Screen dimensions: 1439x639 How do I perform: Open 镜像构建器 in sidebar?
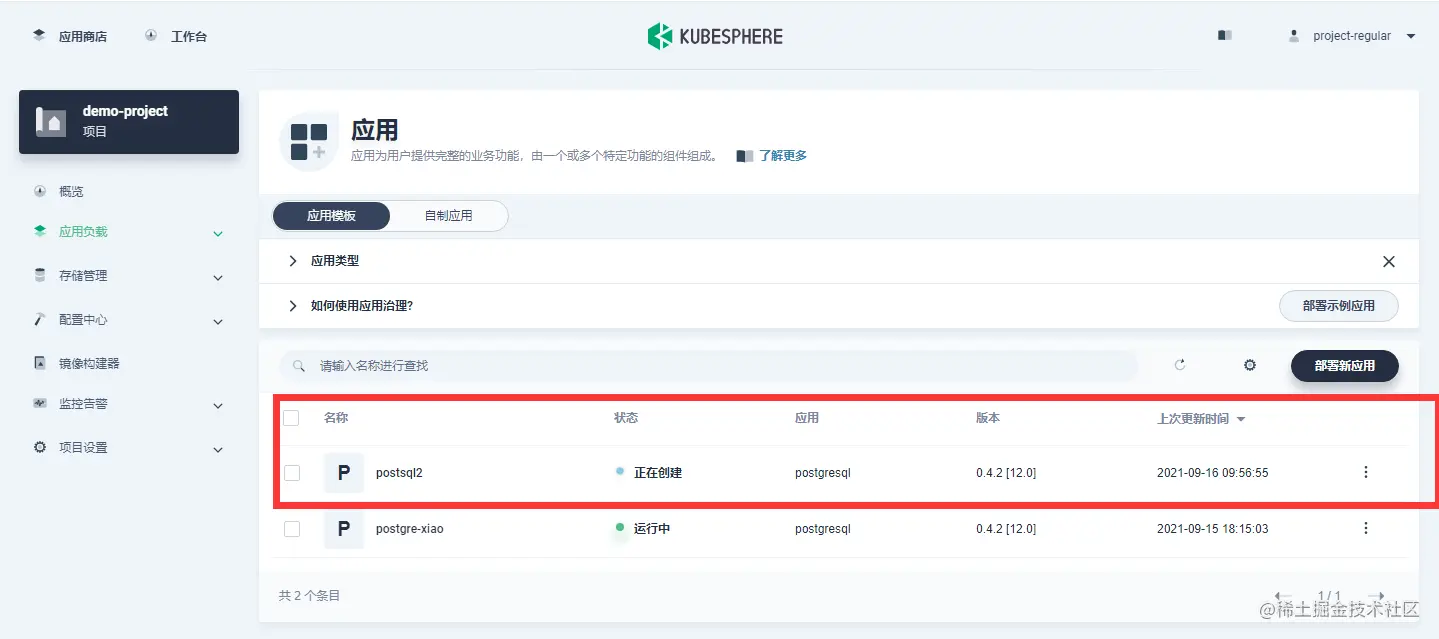tap(89, 363)
